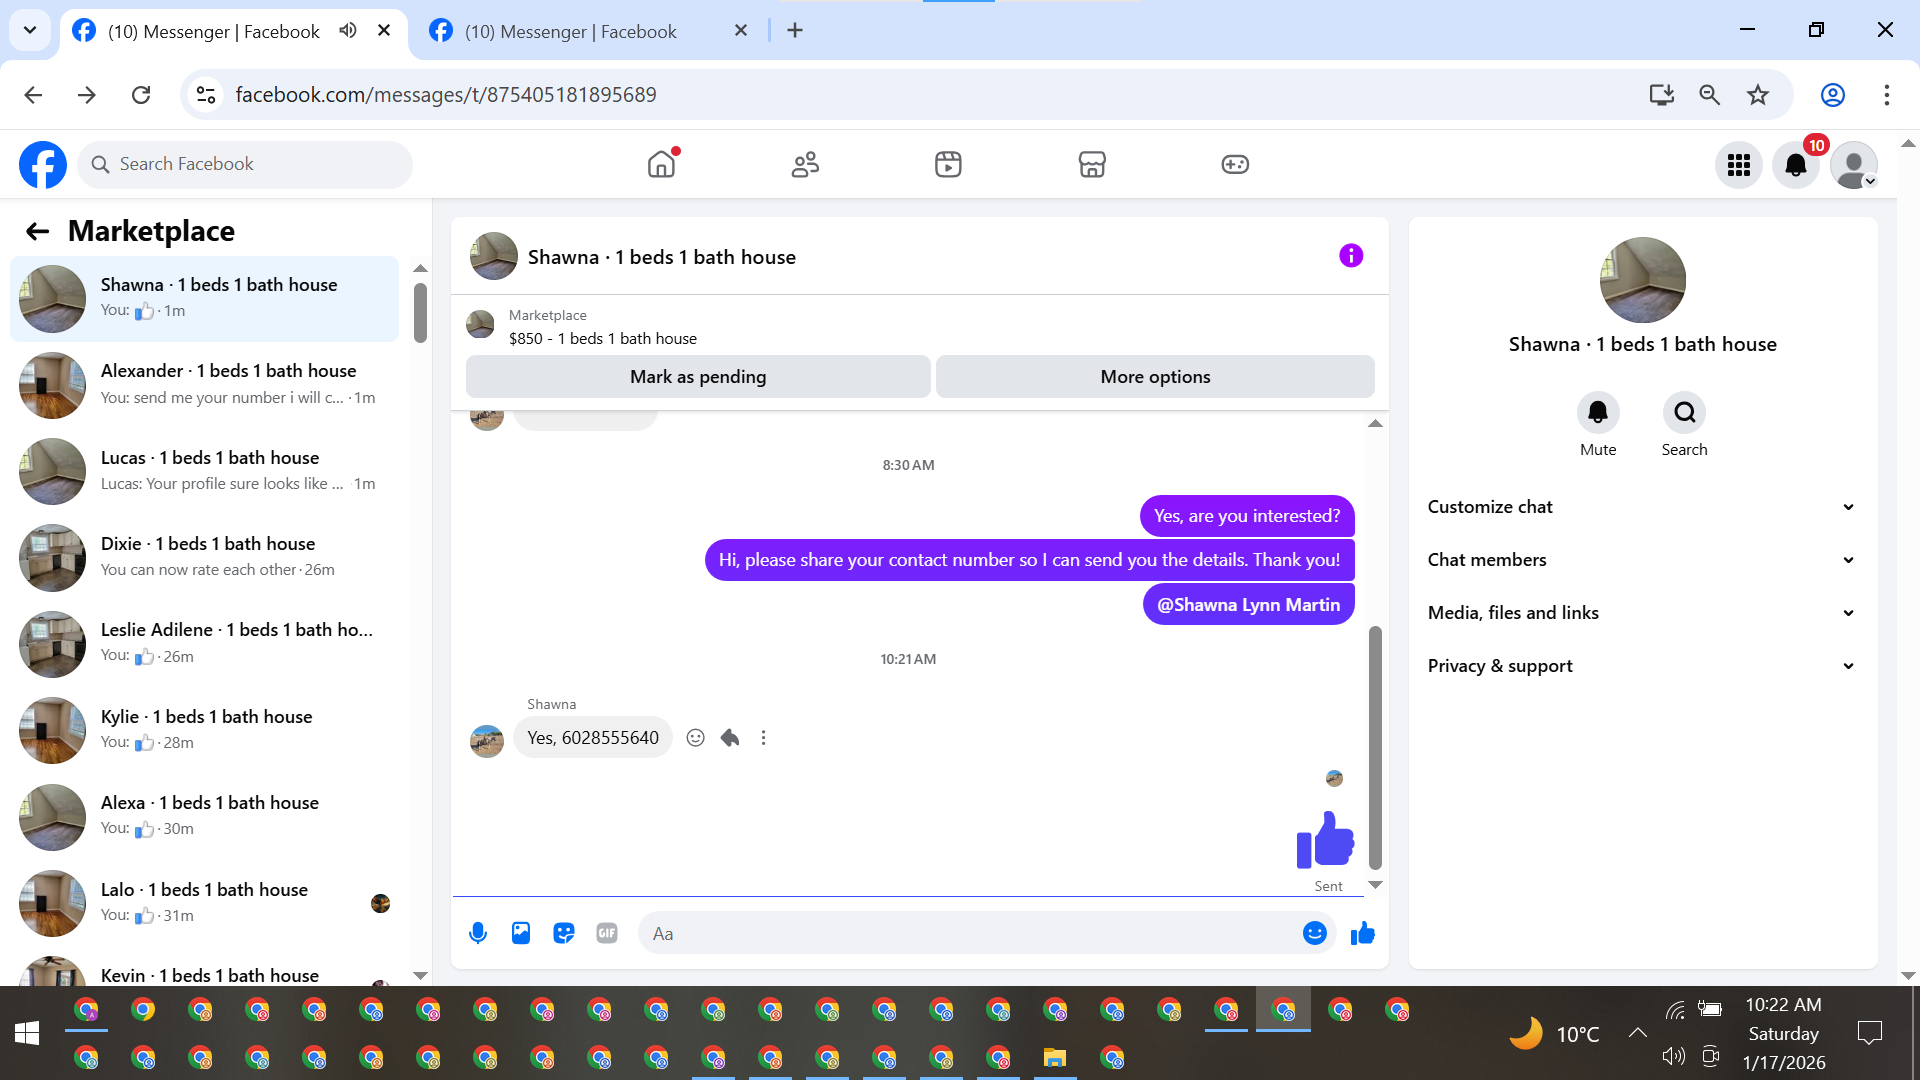Reply to Shawna's phone number message
The image size is (1920, 1080).
coord(730,738)
